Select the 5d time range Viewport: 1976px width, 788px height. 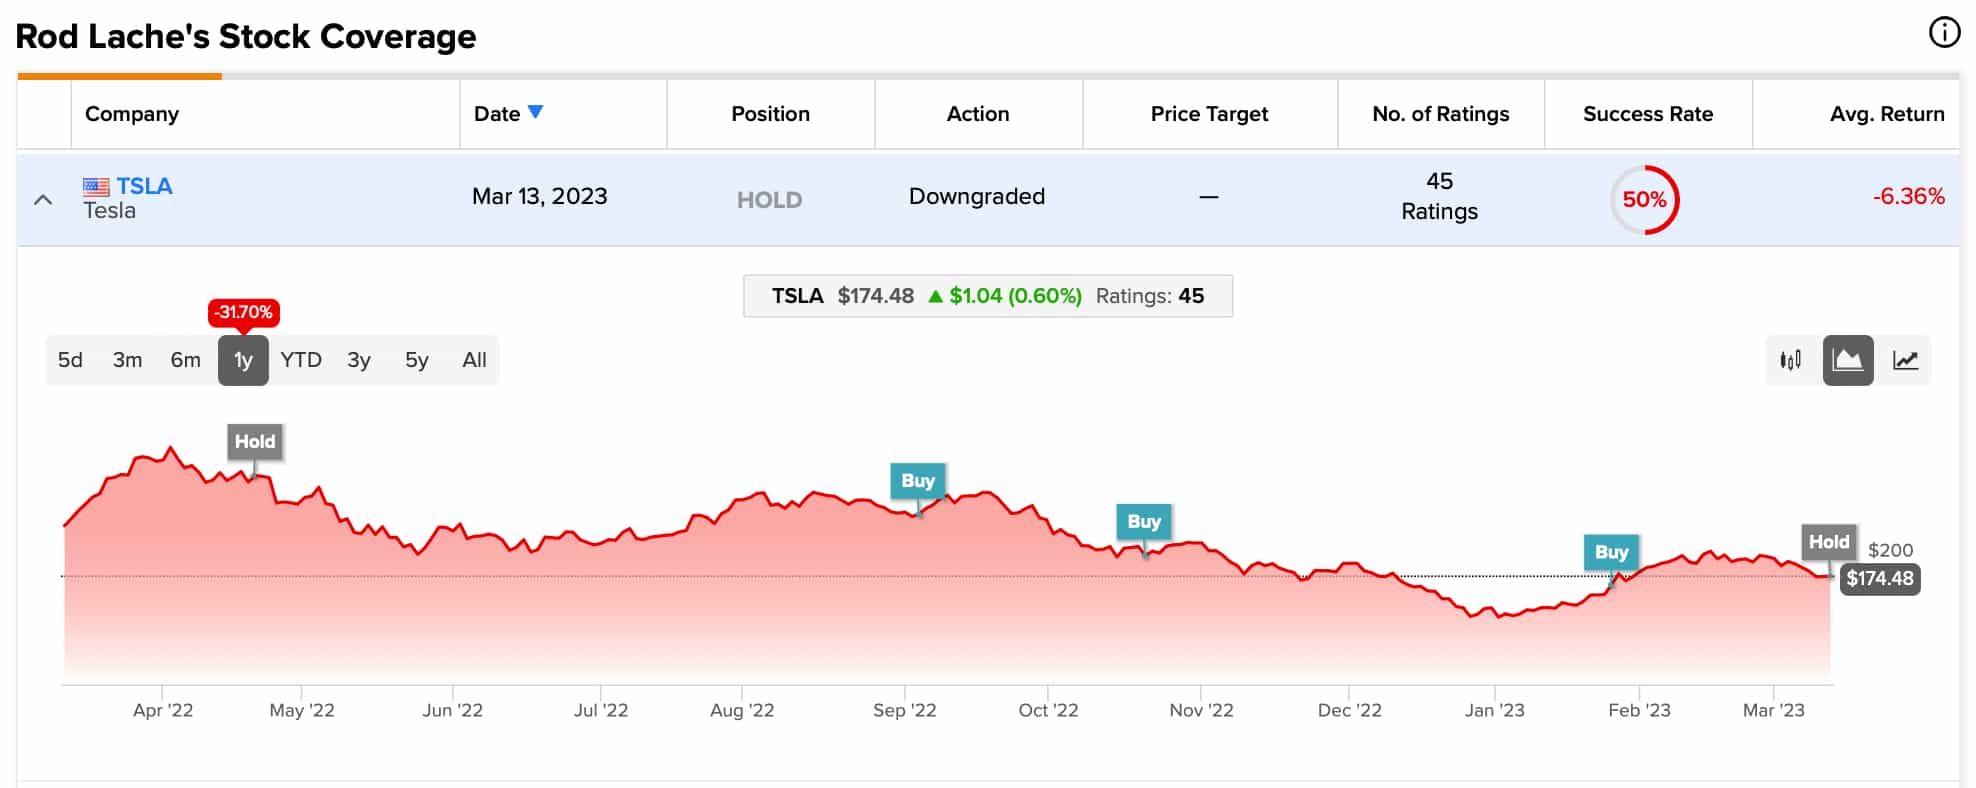click(x=70, y=360)
